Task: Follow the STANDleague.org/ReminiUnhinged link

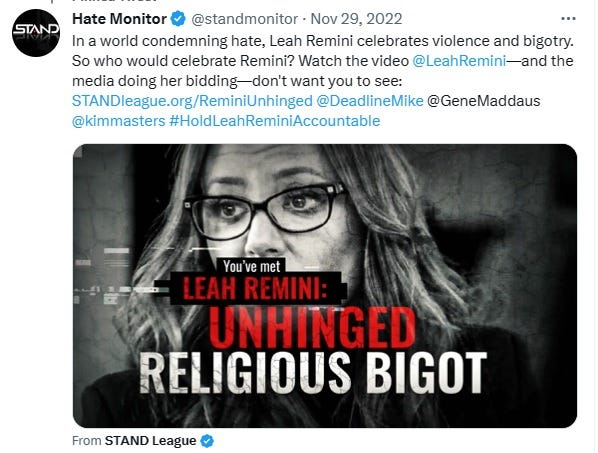Action: pos(192,101)
